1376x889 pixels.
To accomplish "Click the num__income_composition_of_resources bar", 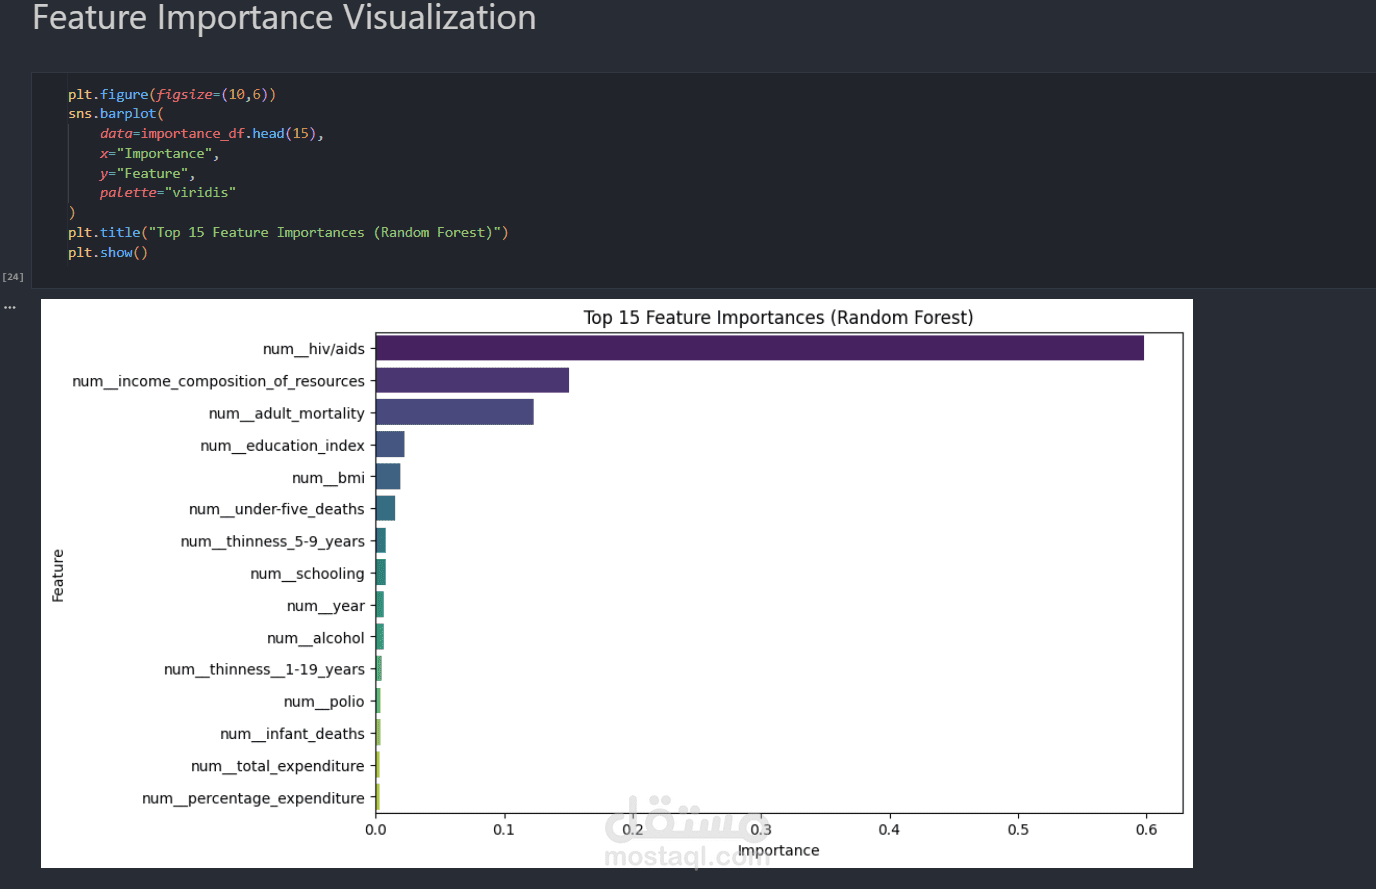I will (x=472, y=380).
